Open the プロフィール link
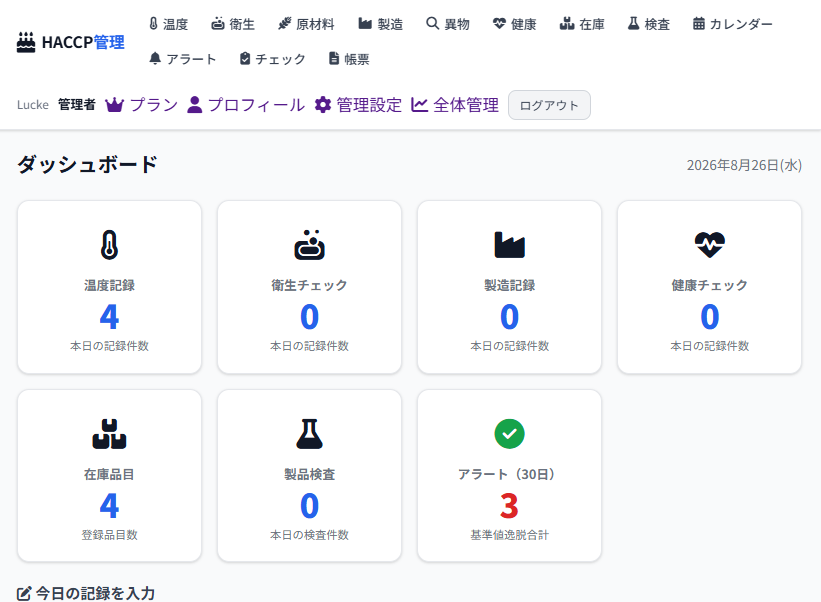 [246, 105]
